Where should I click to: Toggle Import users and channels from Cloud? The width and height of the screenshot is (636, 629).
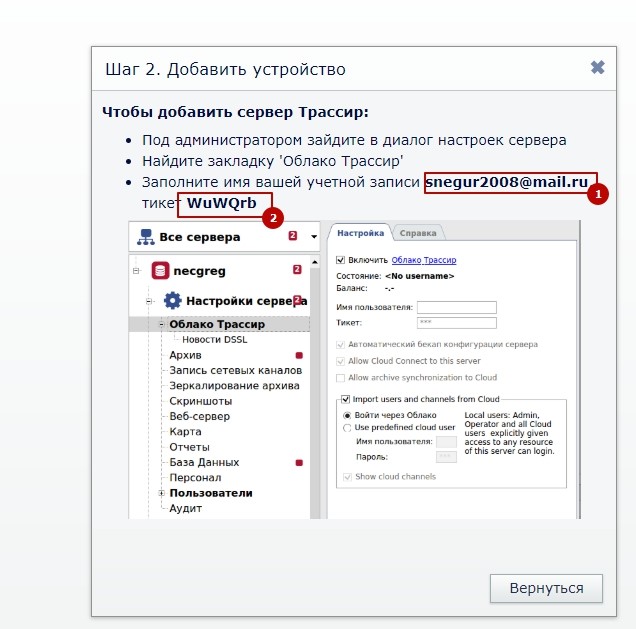pos(345,399)
